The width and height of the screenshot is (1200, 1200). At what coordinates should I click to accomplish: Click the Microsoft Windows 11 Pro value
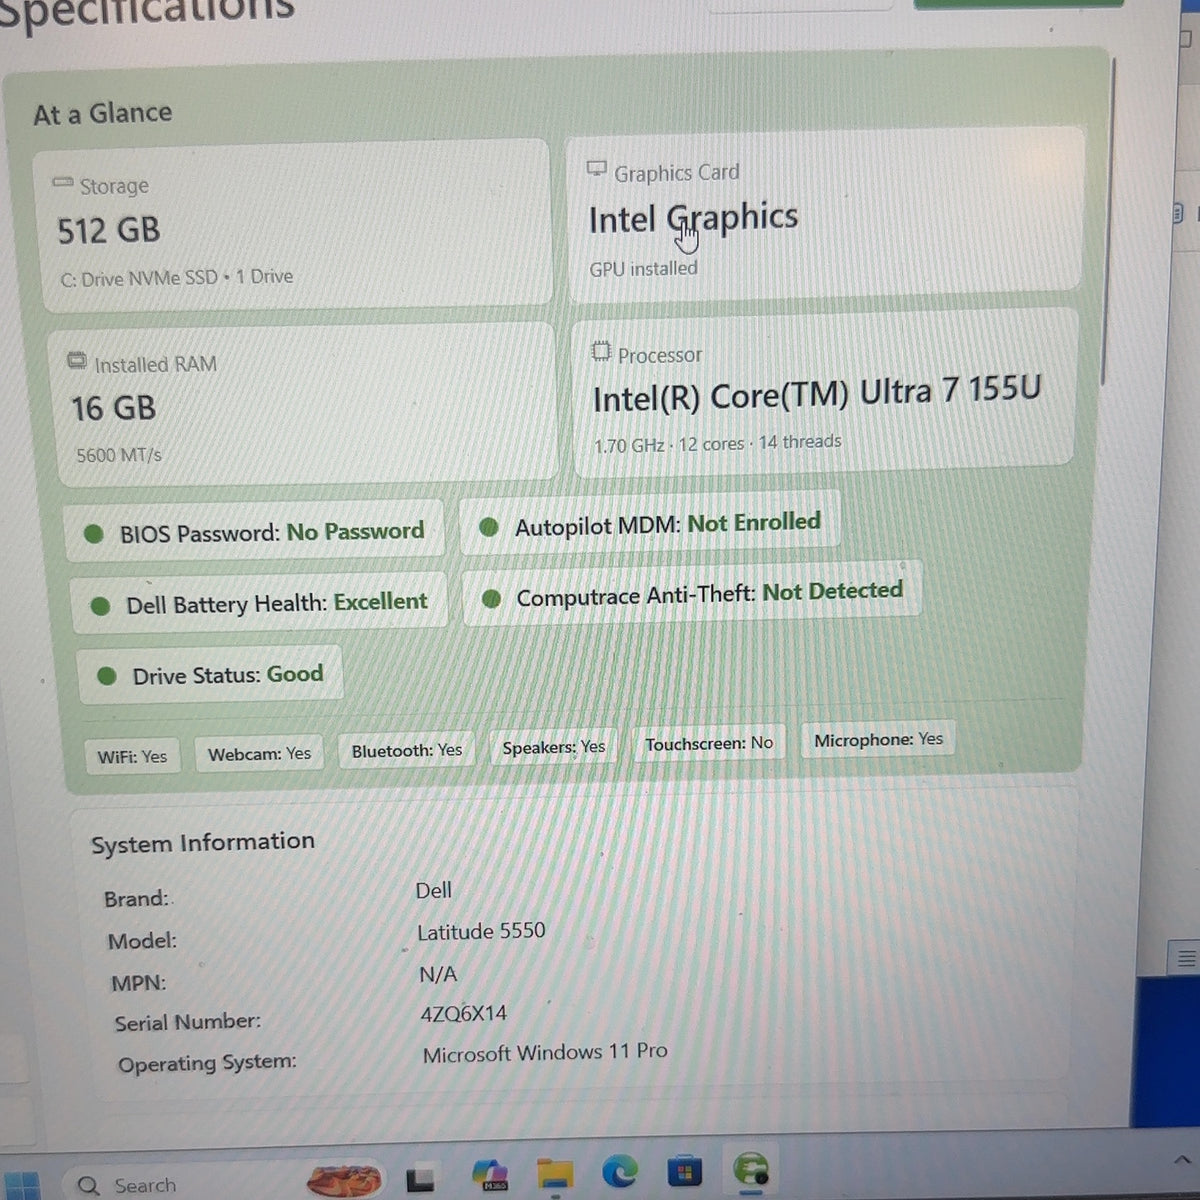tap(545, 1052)
